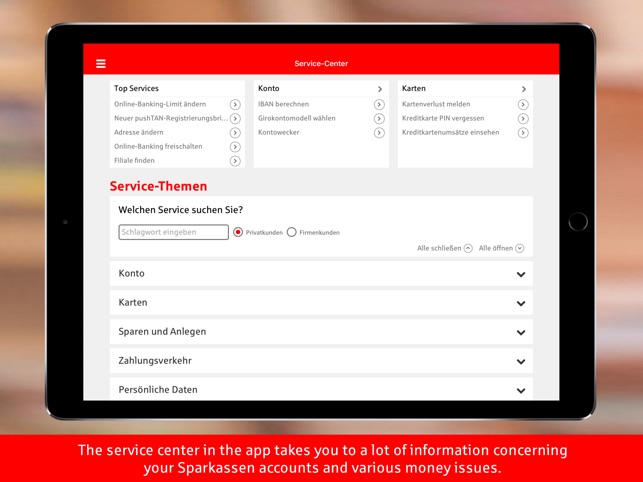
Task: Open Karten card header chevron
Action: [524, 89]
